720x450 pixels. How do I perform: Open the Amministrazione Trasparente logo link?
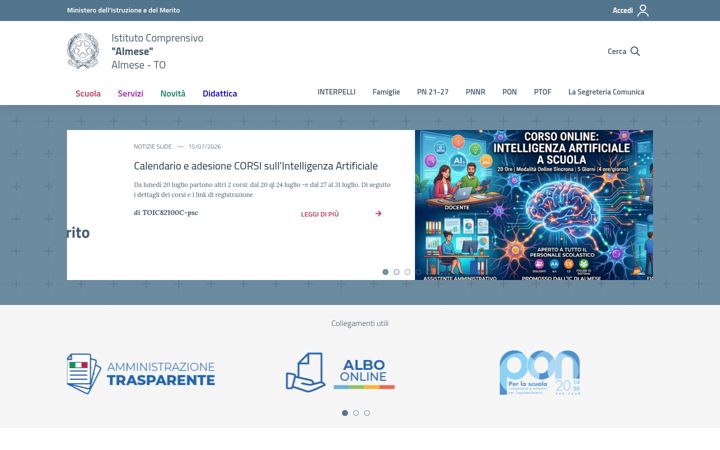(141, 373)
